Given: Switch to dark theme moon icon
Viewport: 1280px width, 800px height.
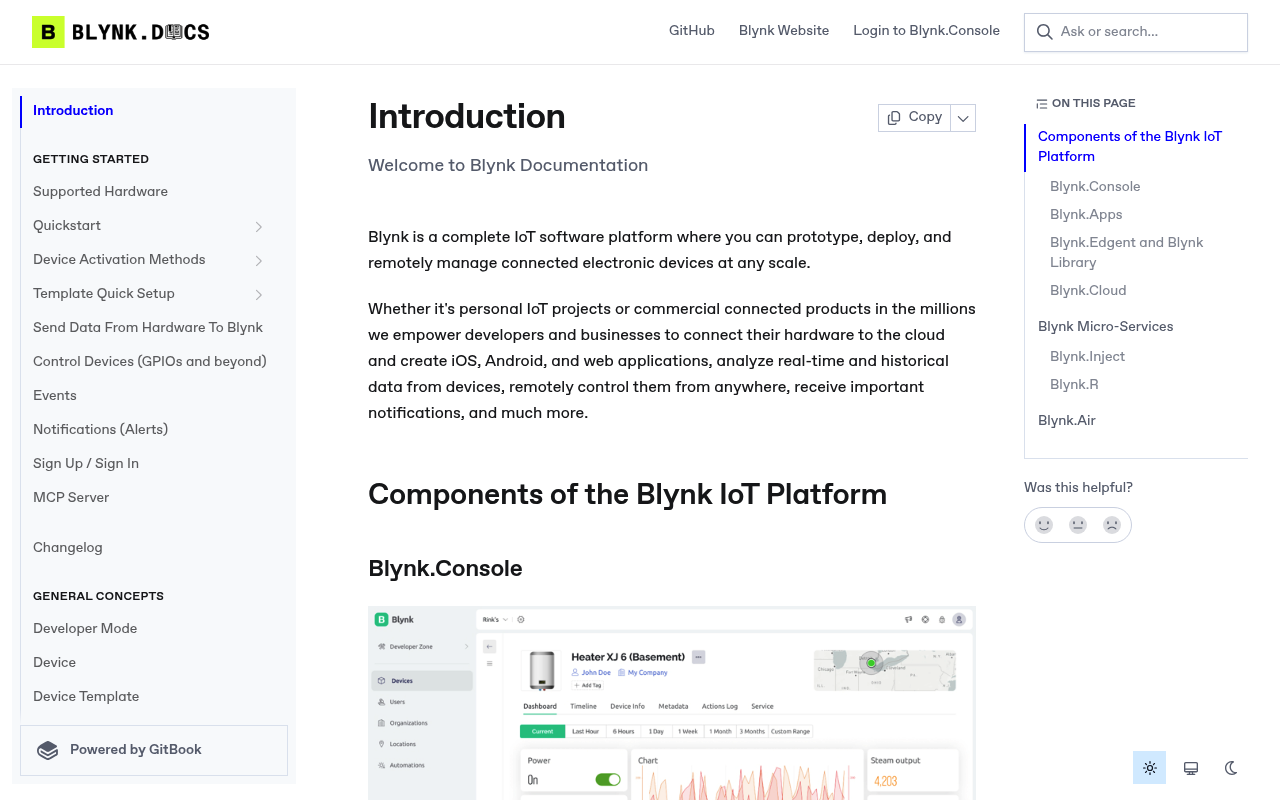Looking at the screenshot, I should click(x=1232, y=768).
